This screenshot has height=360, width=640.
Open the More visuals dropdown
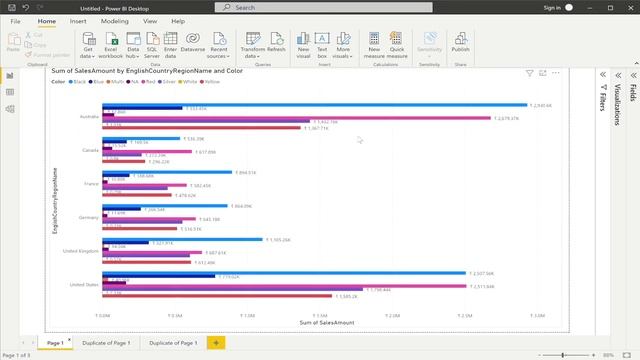[x=343, y=45]
